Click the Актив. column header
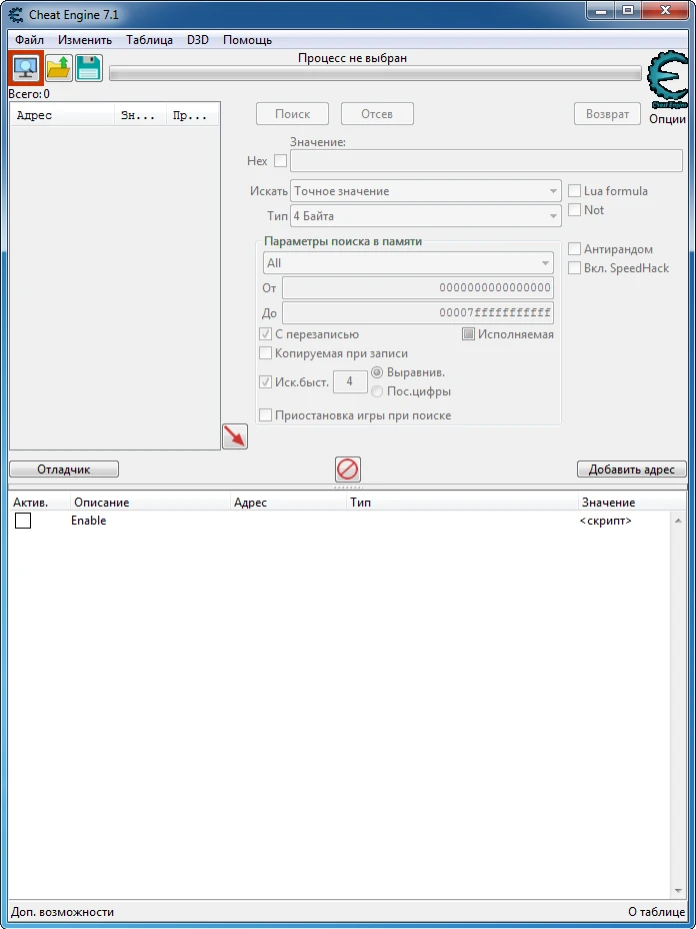 click(x=39, y=502)
